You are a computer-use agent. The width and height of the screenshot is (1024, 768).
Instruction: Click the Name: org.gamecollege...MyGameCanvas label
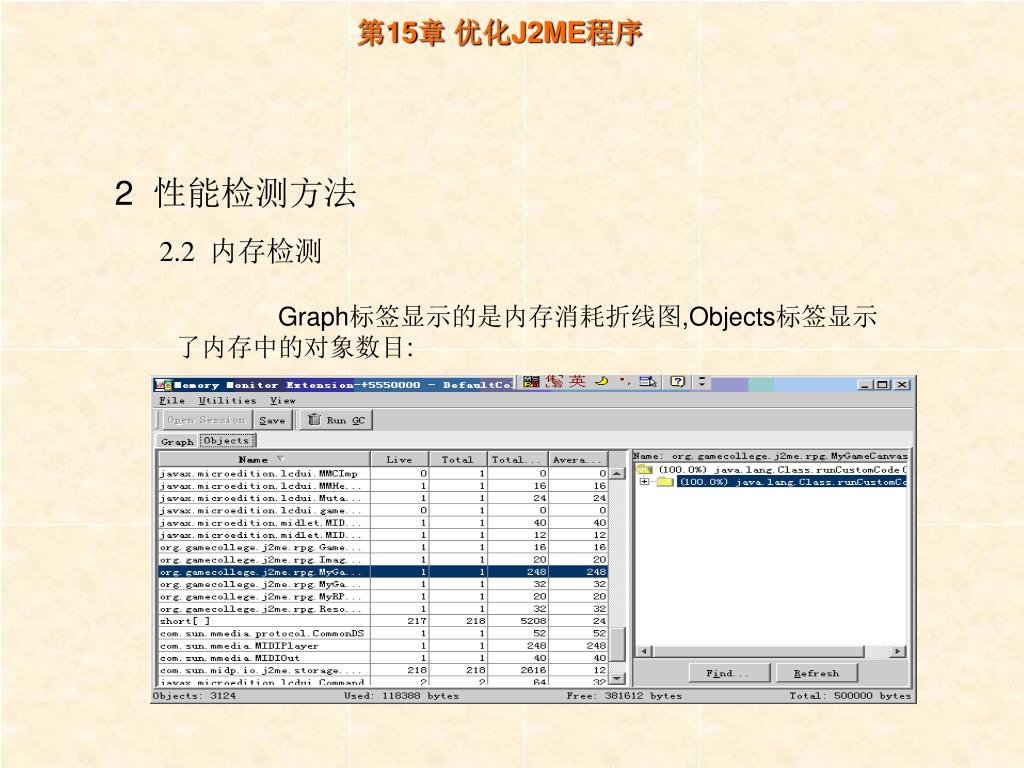pyautogui.click(x=770, y=456)
